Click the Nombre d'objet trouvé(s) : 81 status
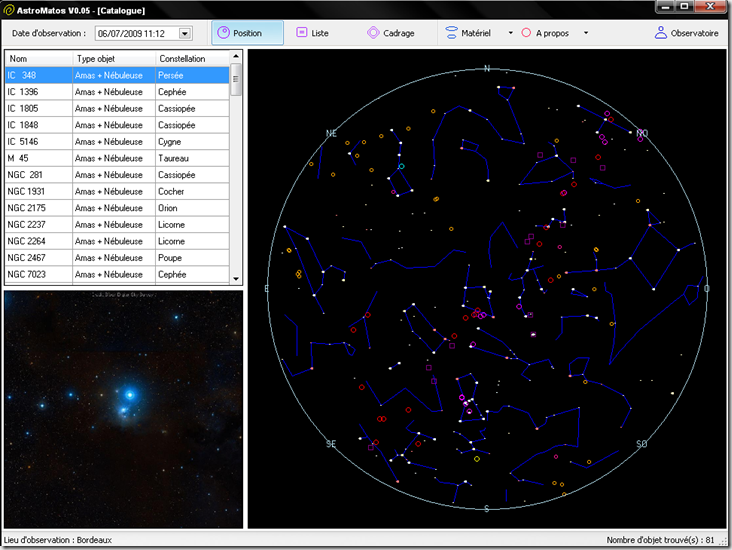Screen dimensions: 732x550 click(x=660, y=540)
